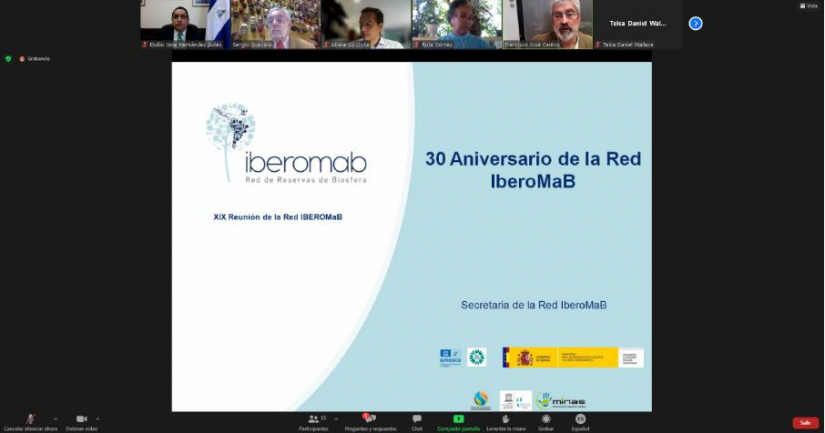
Task: Start recording with the Grabar button
Action: point(546,422)
